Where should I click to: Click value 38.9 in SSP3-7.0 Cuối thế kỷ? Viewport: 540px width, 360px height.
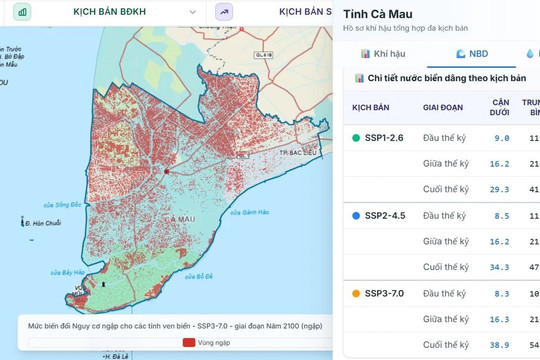(x=499, y=345)
